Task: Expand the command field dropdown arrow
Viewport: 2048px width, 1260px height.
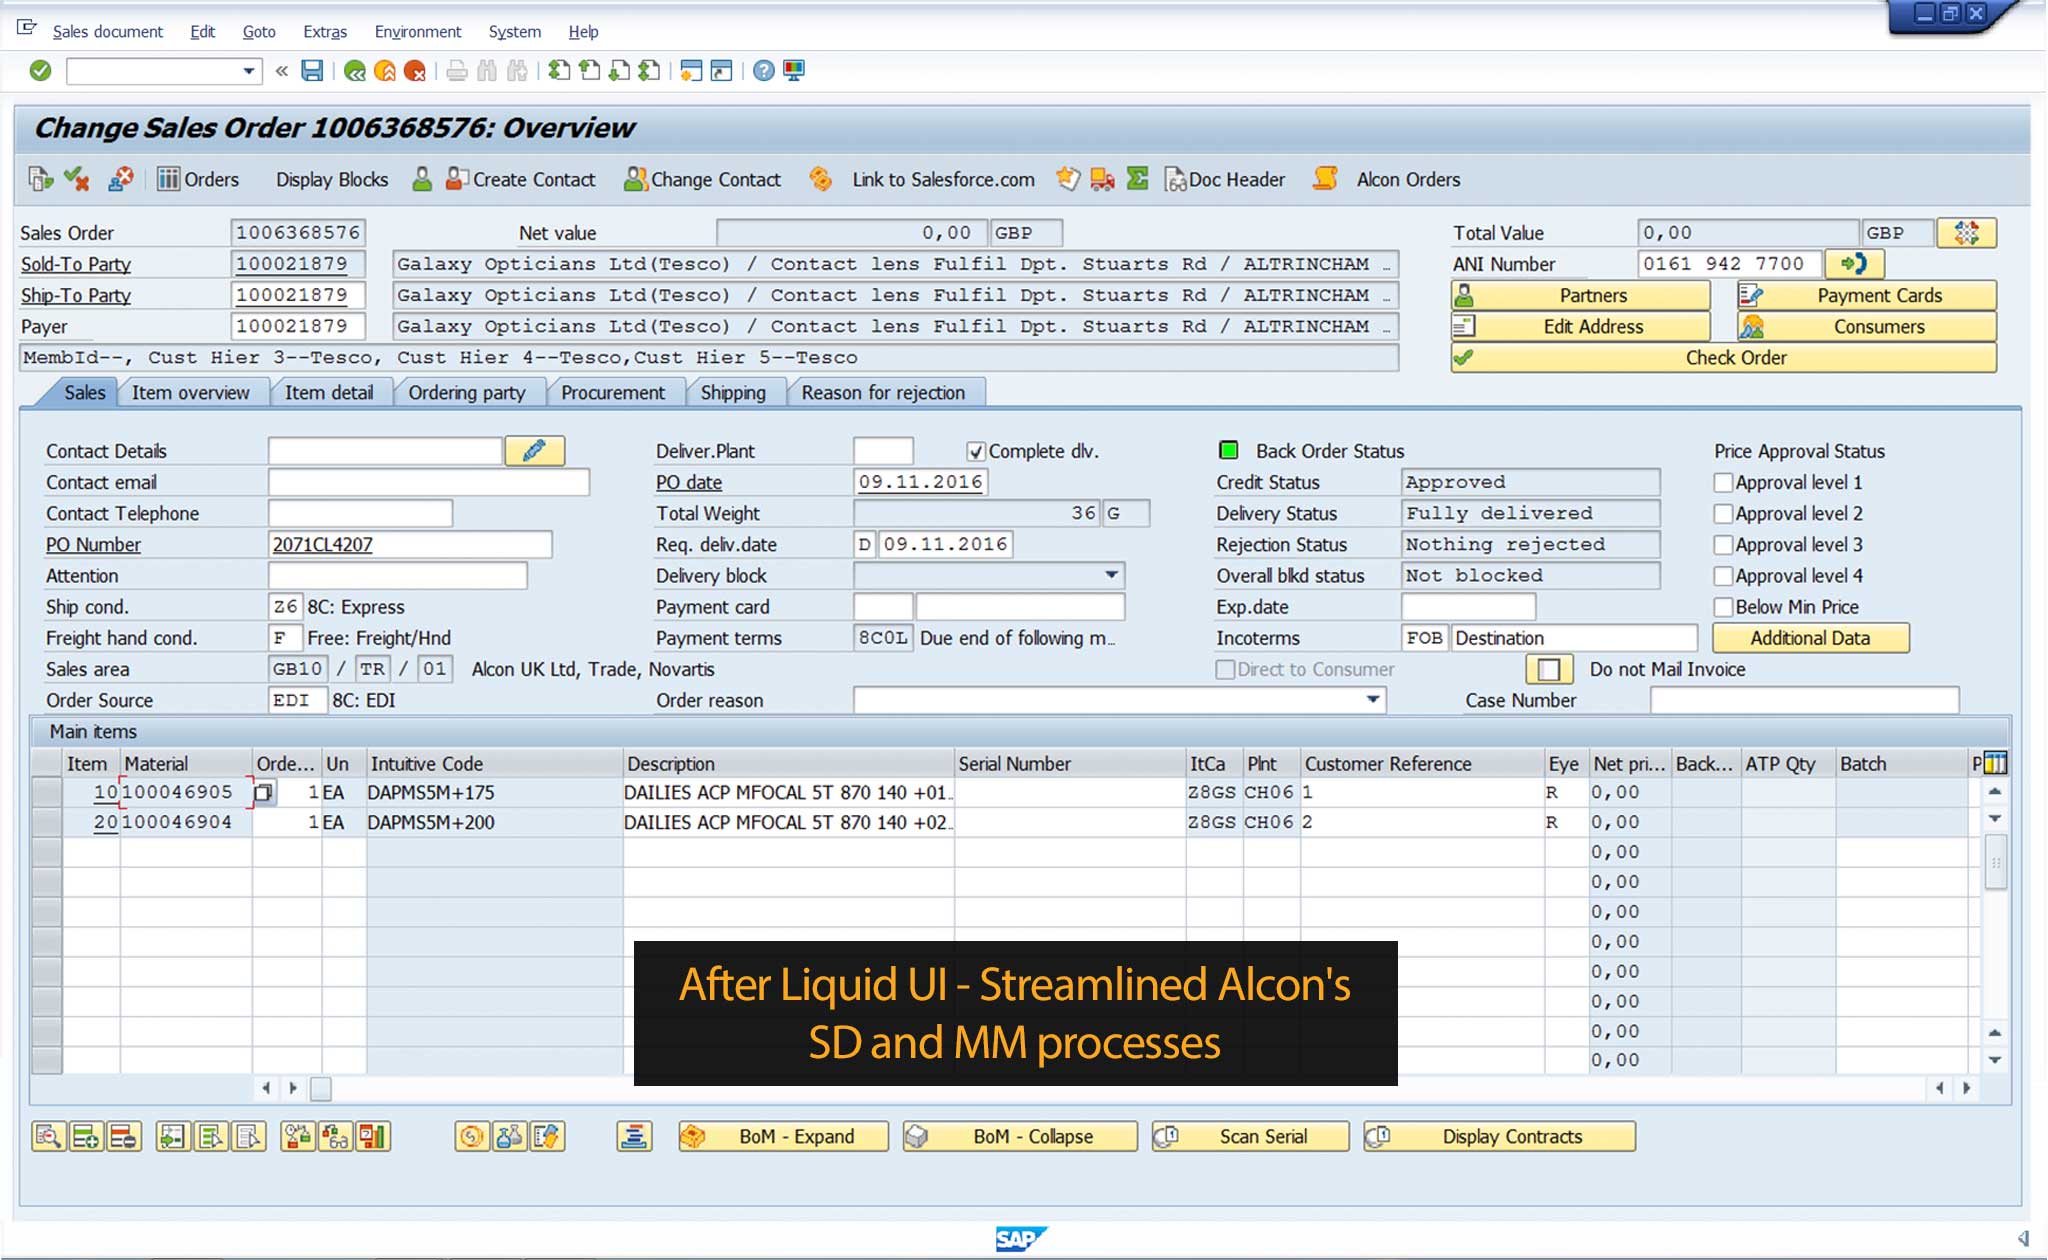Action: (248, 71)
